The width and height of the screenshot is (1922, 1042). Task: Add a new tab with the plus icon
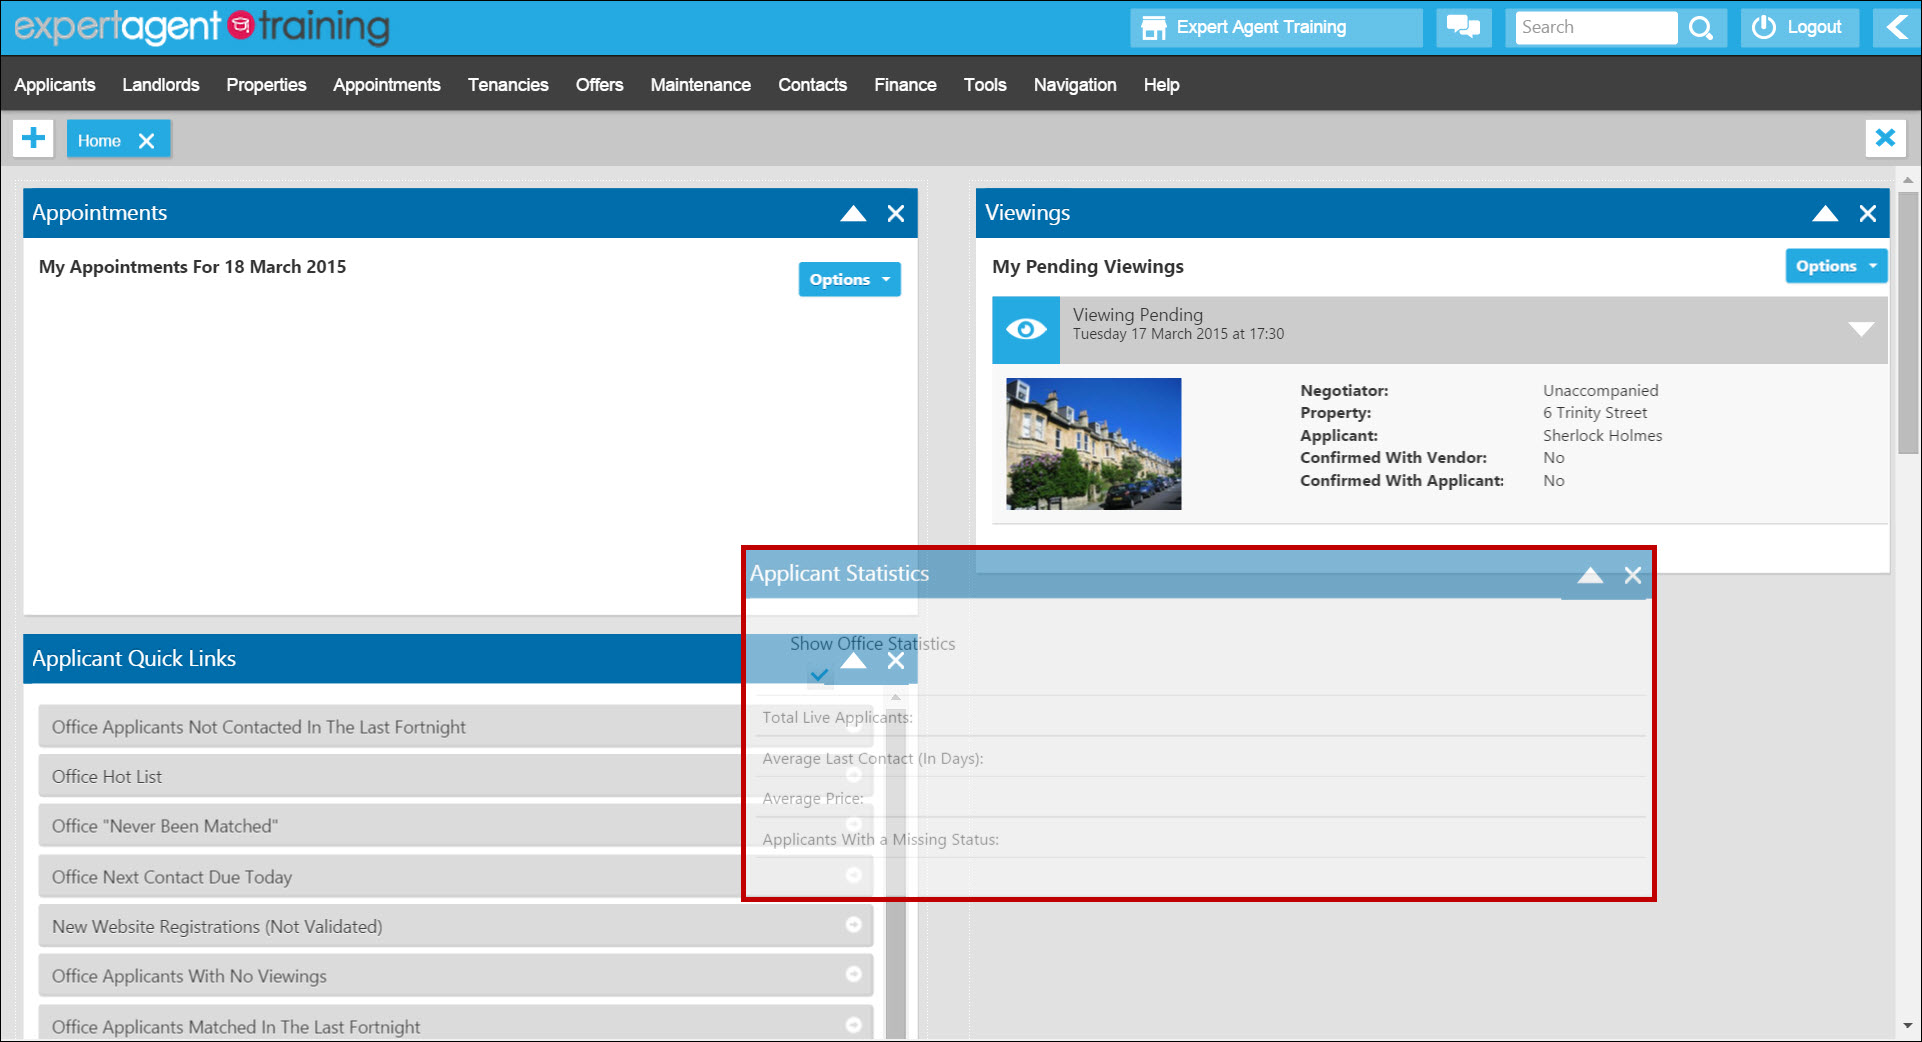tap(33, 138)
